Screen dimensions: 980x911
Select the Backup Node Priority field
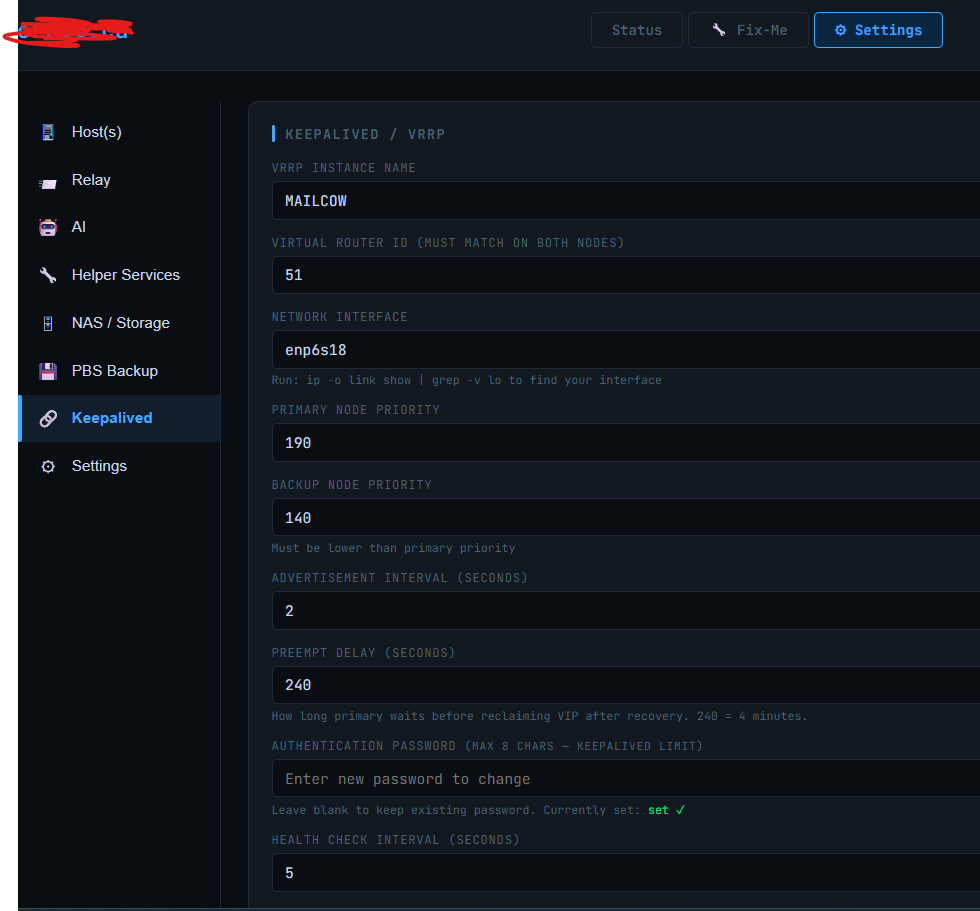click(x=626, y=517)
